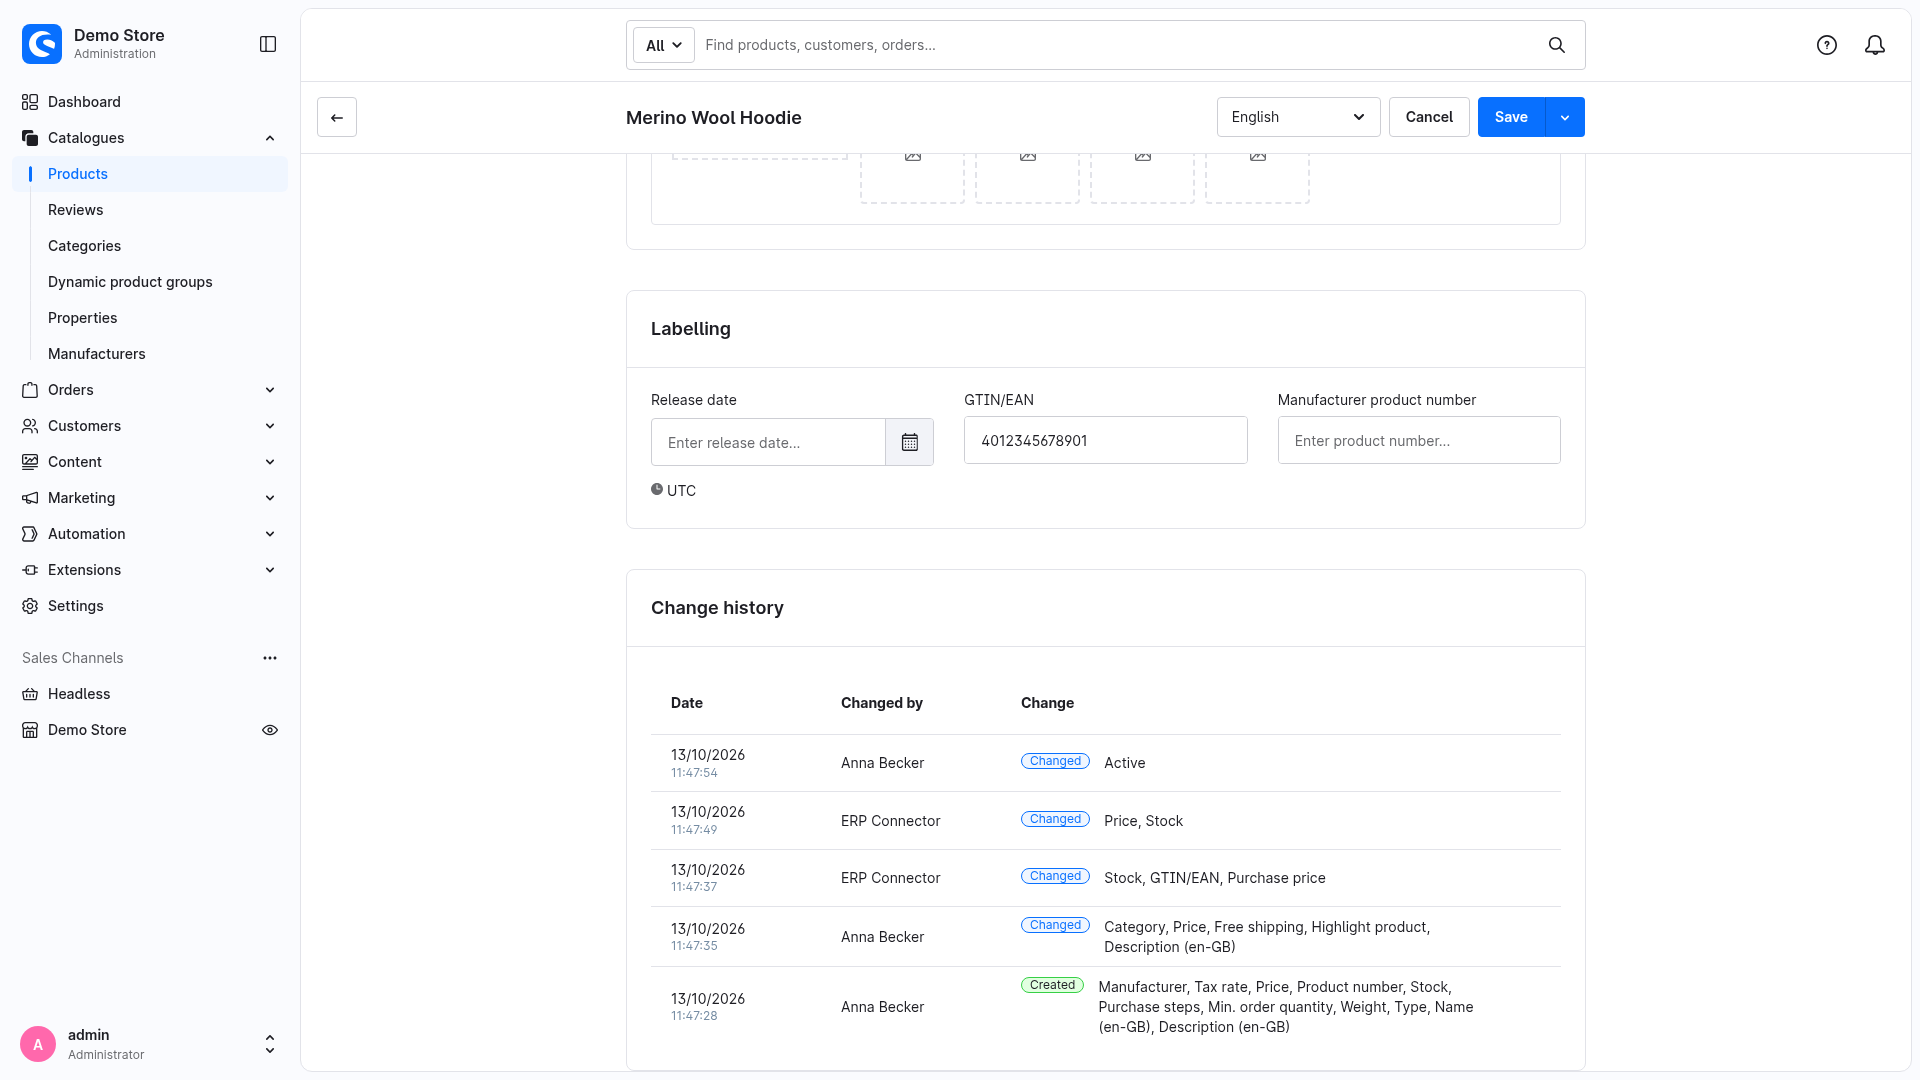Expand the admin user menu
The width and height of the screenshot is (1920, 1080).
coord(270,1044)
